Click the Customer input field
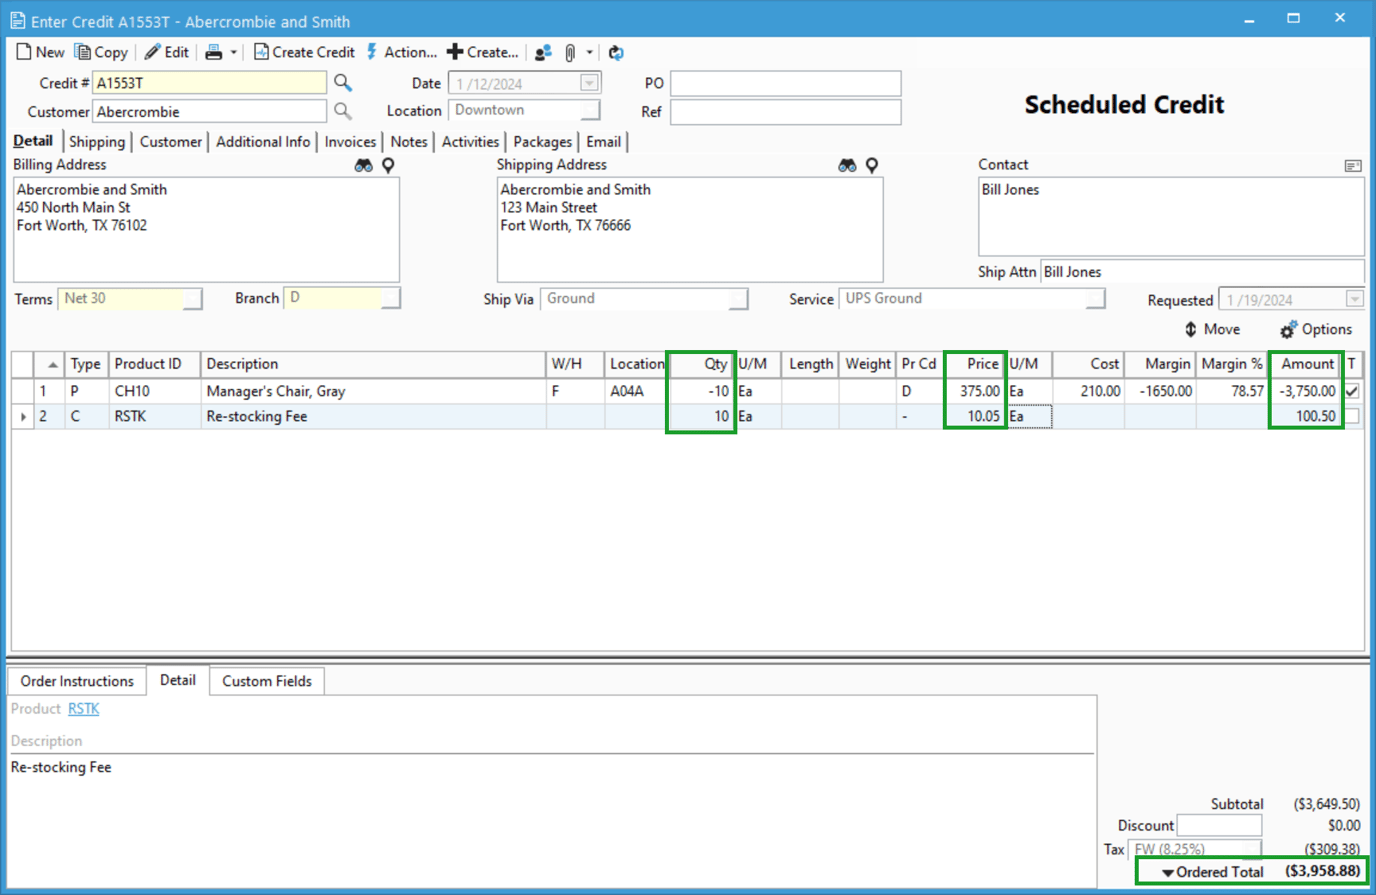Screen dimensions: 1376x895 pos(209,111)
